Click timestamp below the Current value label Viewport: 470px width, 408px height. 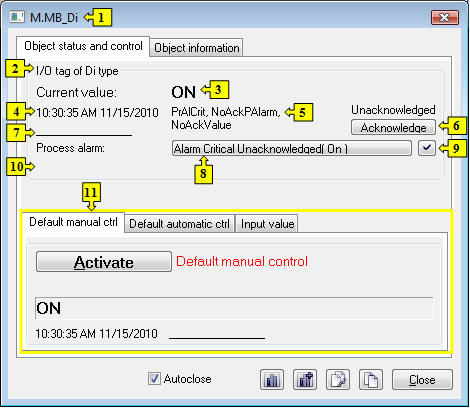(x=97, y=113)
